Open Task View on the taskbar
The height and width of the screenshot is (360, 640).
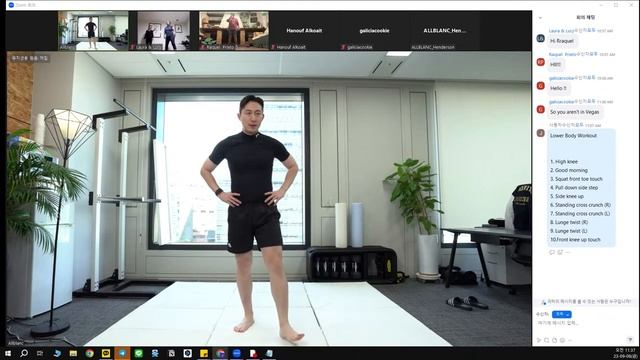(40, 353)
